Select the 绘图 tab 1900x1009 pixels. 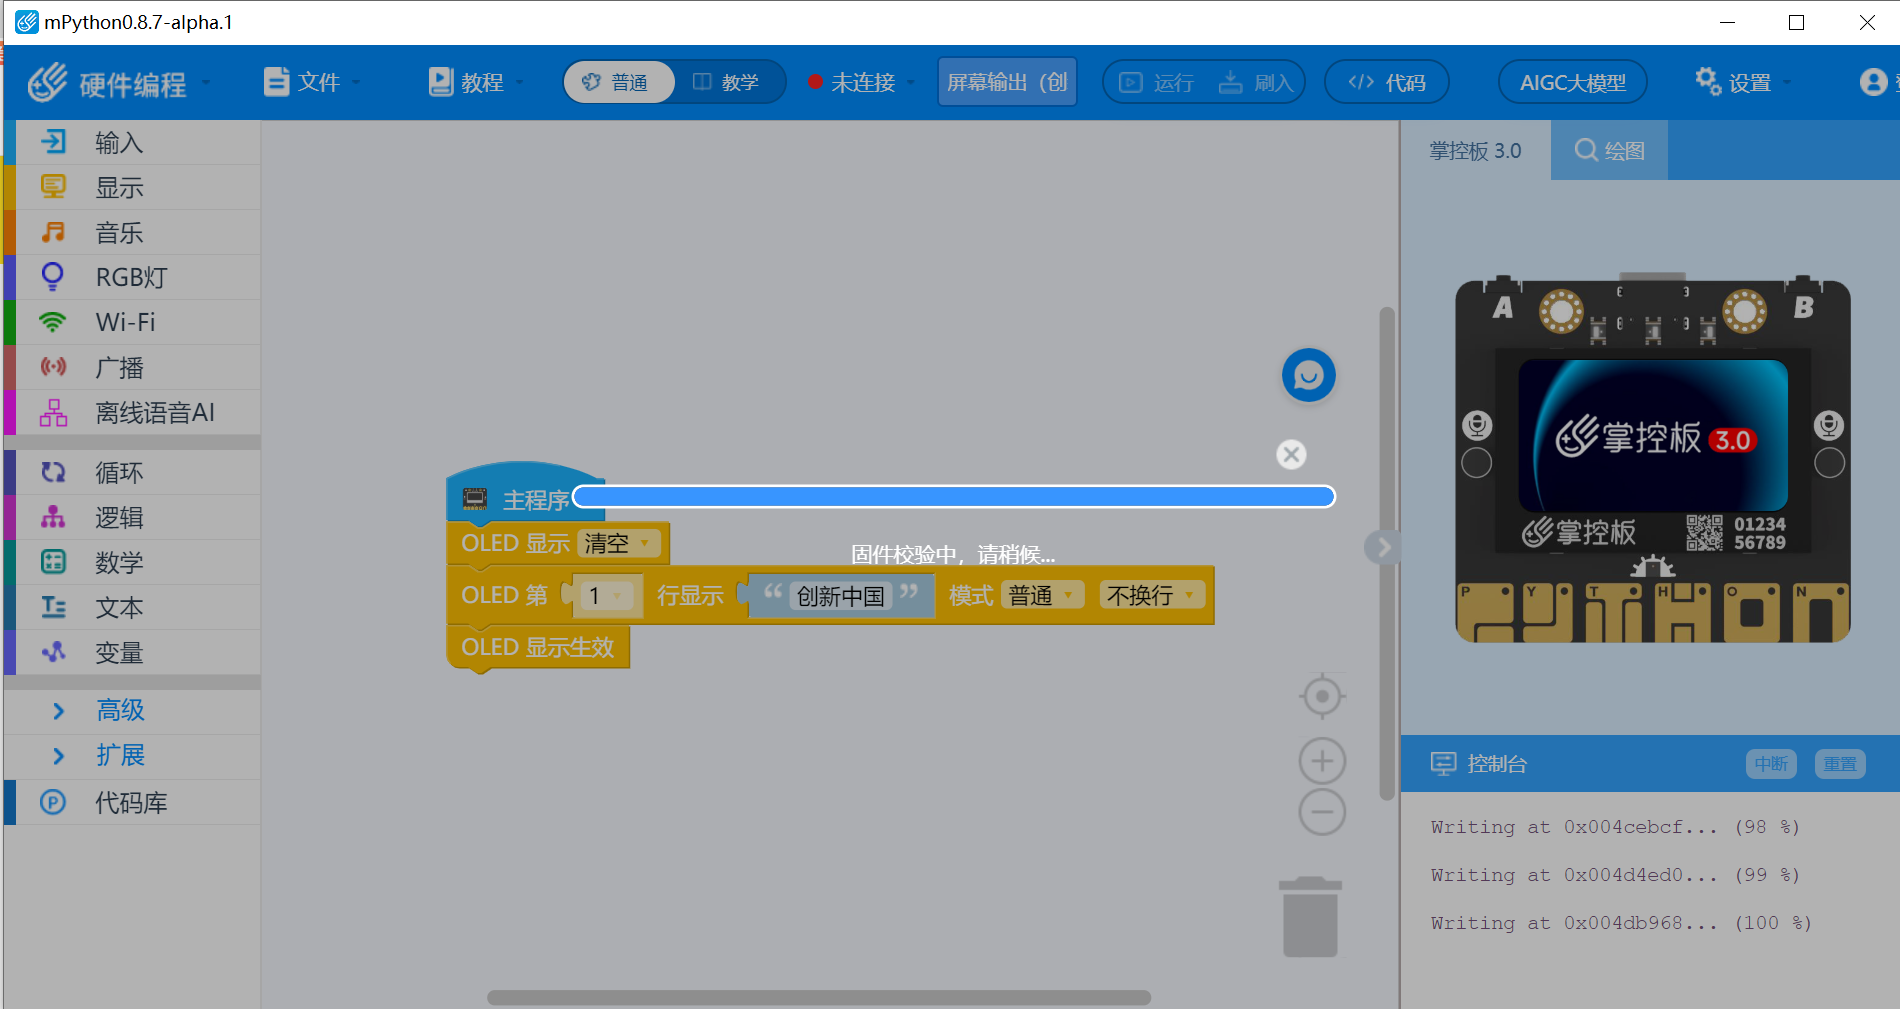point(1609,151)
